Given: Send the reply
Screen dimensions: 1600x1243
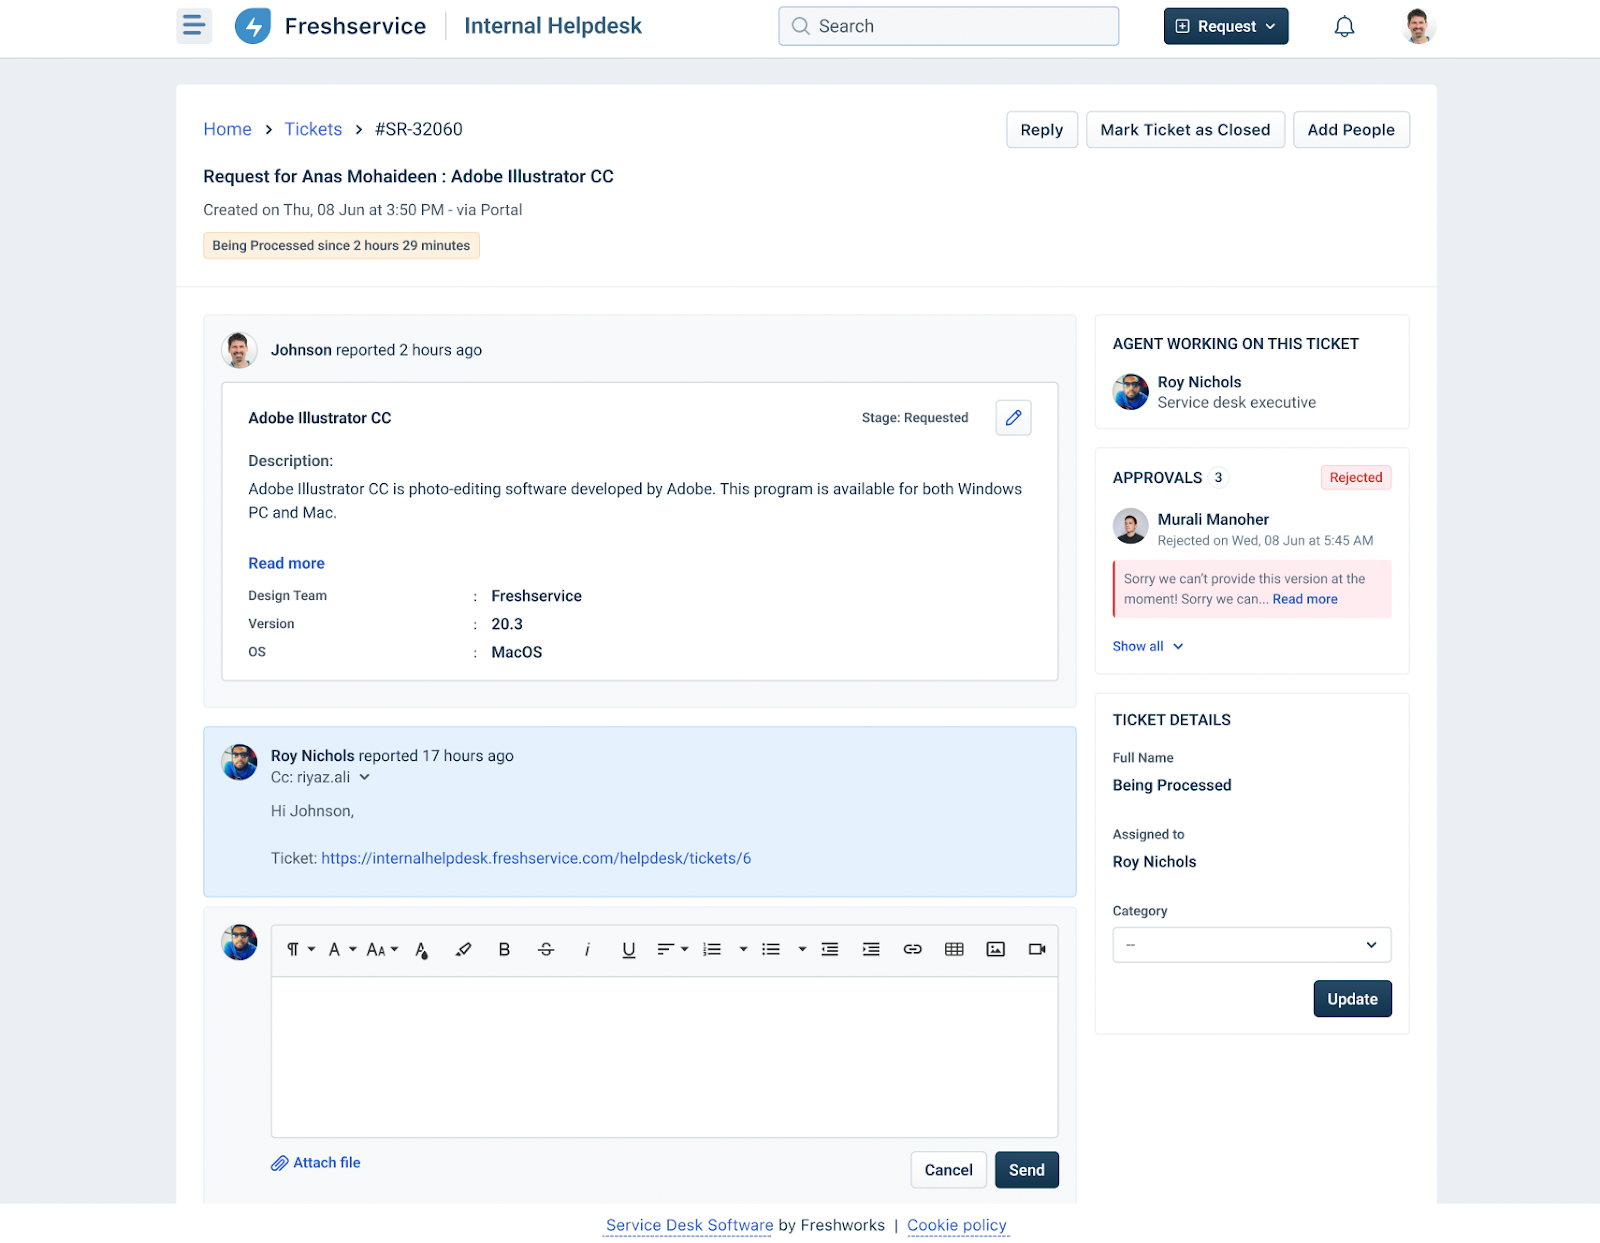Looking at the screenshot, I should click(1026, 1170).
